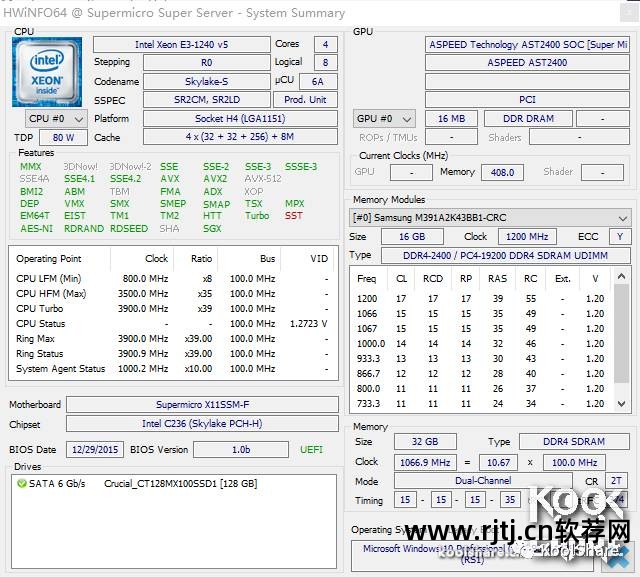
Task: Click the memory multiplier 10.67 field
Action: (498, 462)
